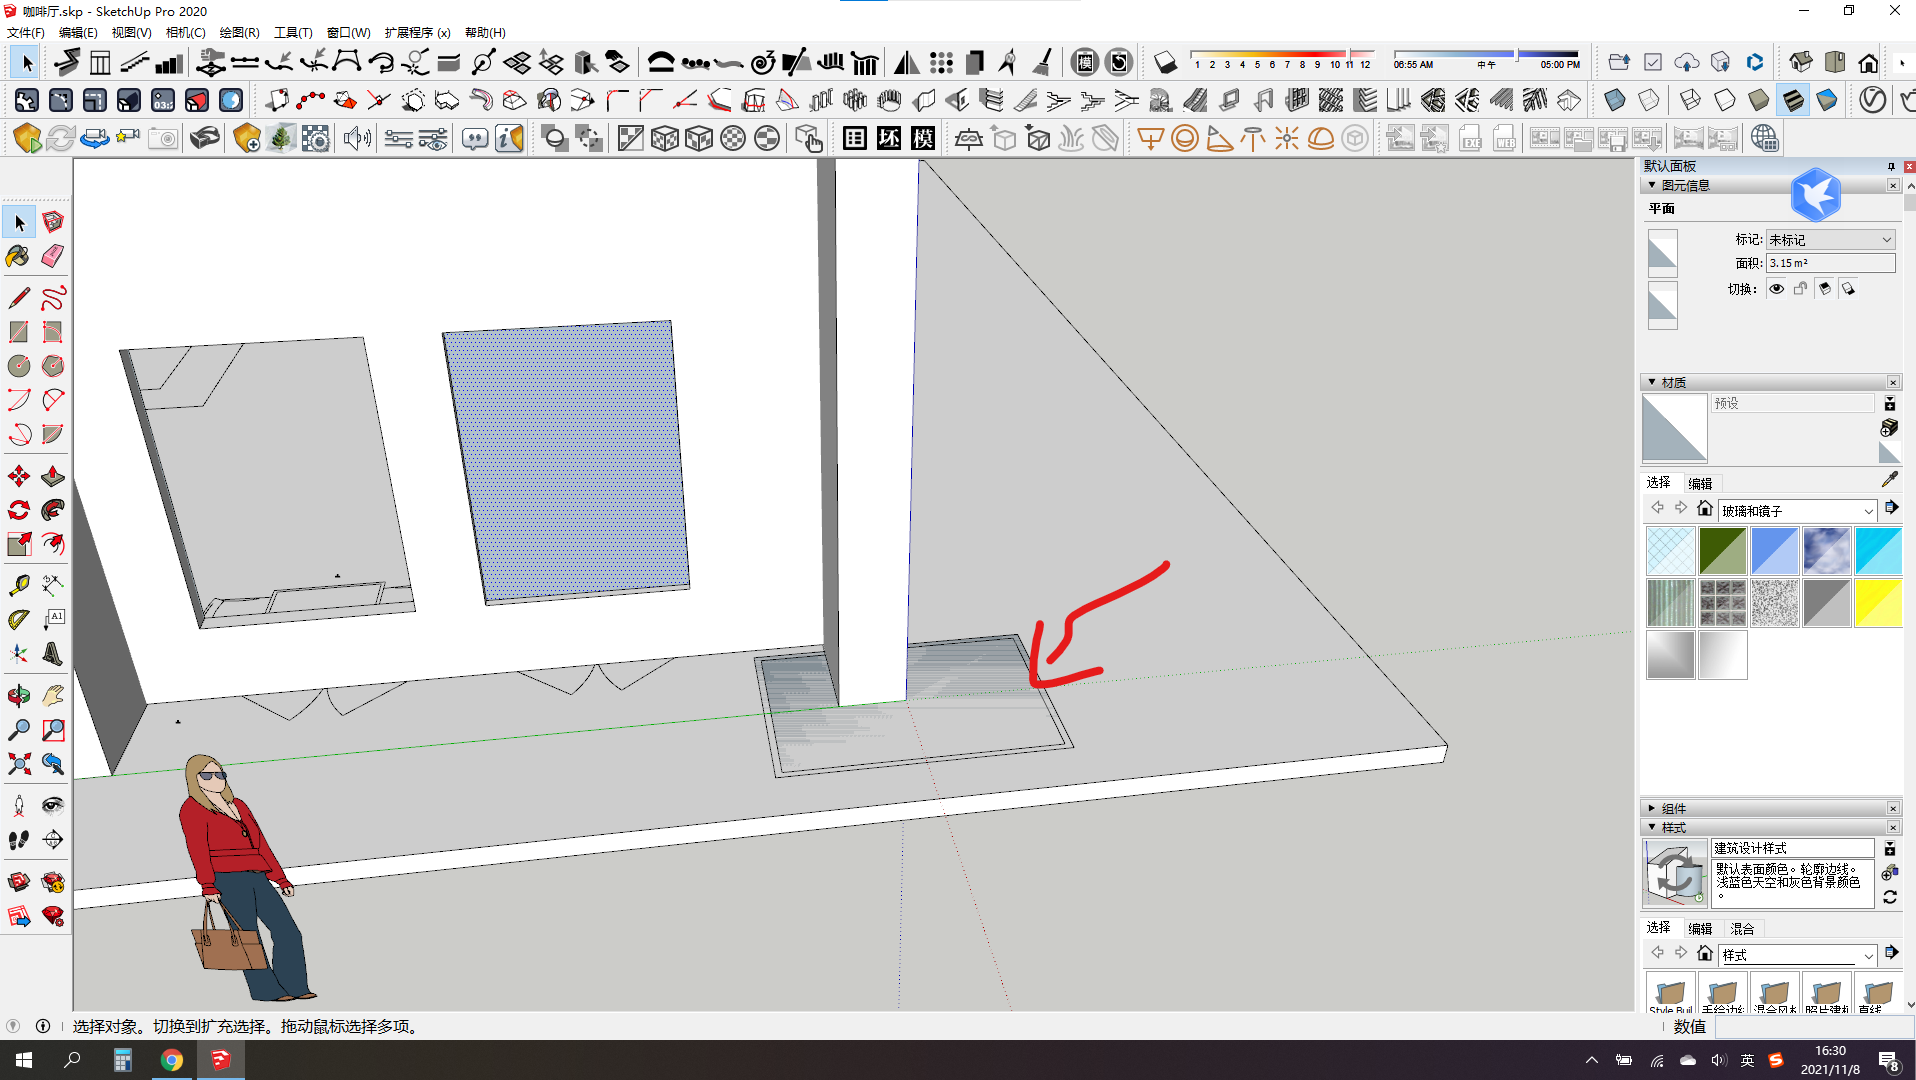Image resolution: width=1916 pixels, height=1080 pixels.
Task: Choose the translucent blue glass swatch
Action: pos(1774,551)
